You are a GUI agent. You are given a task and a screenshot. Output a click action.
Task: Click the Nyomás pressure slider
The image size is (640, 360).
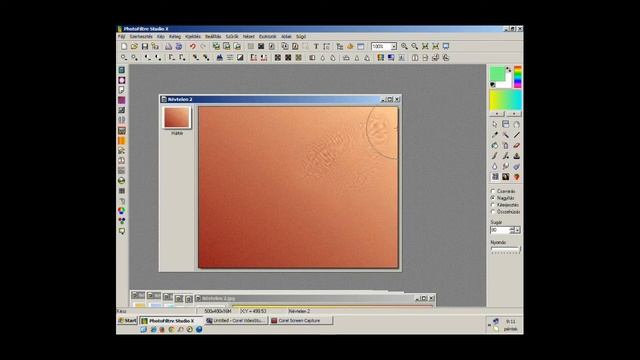pos(506,249)
